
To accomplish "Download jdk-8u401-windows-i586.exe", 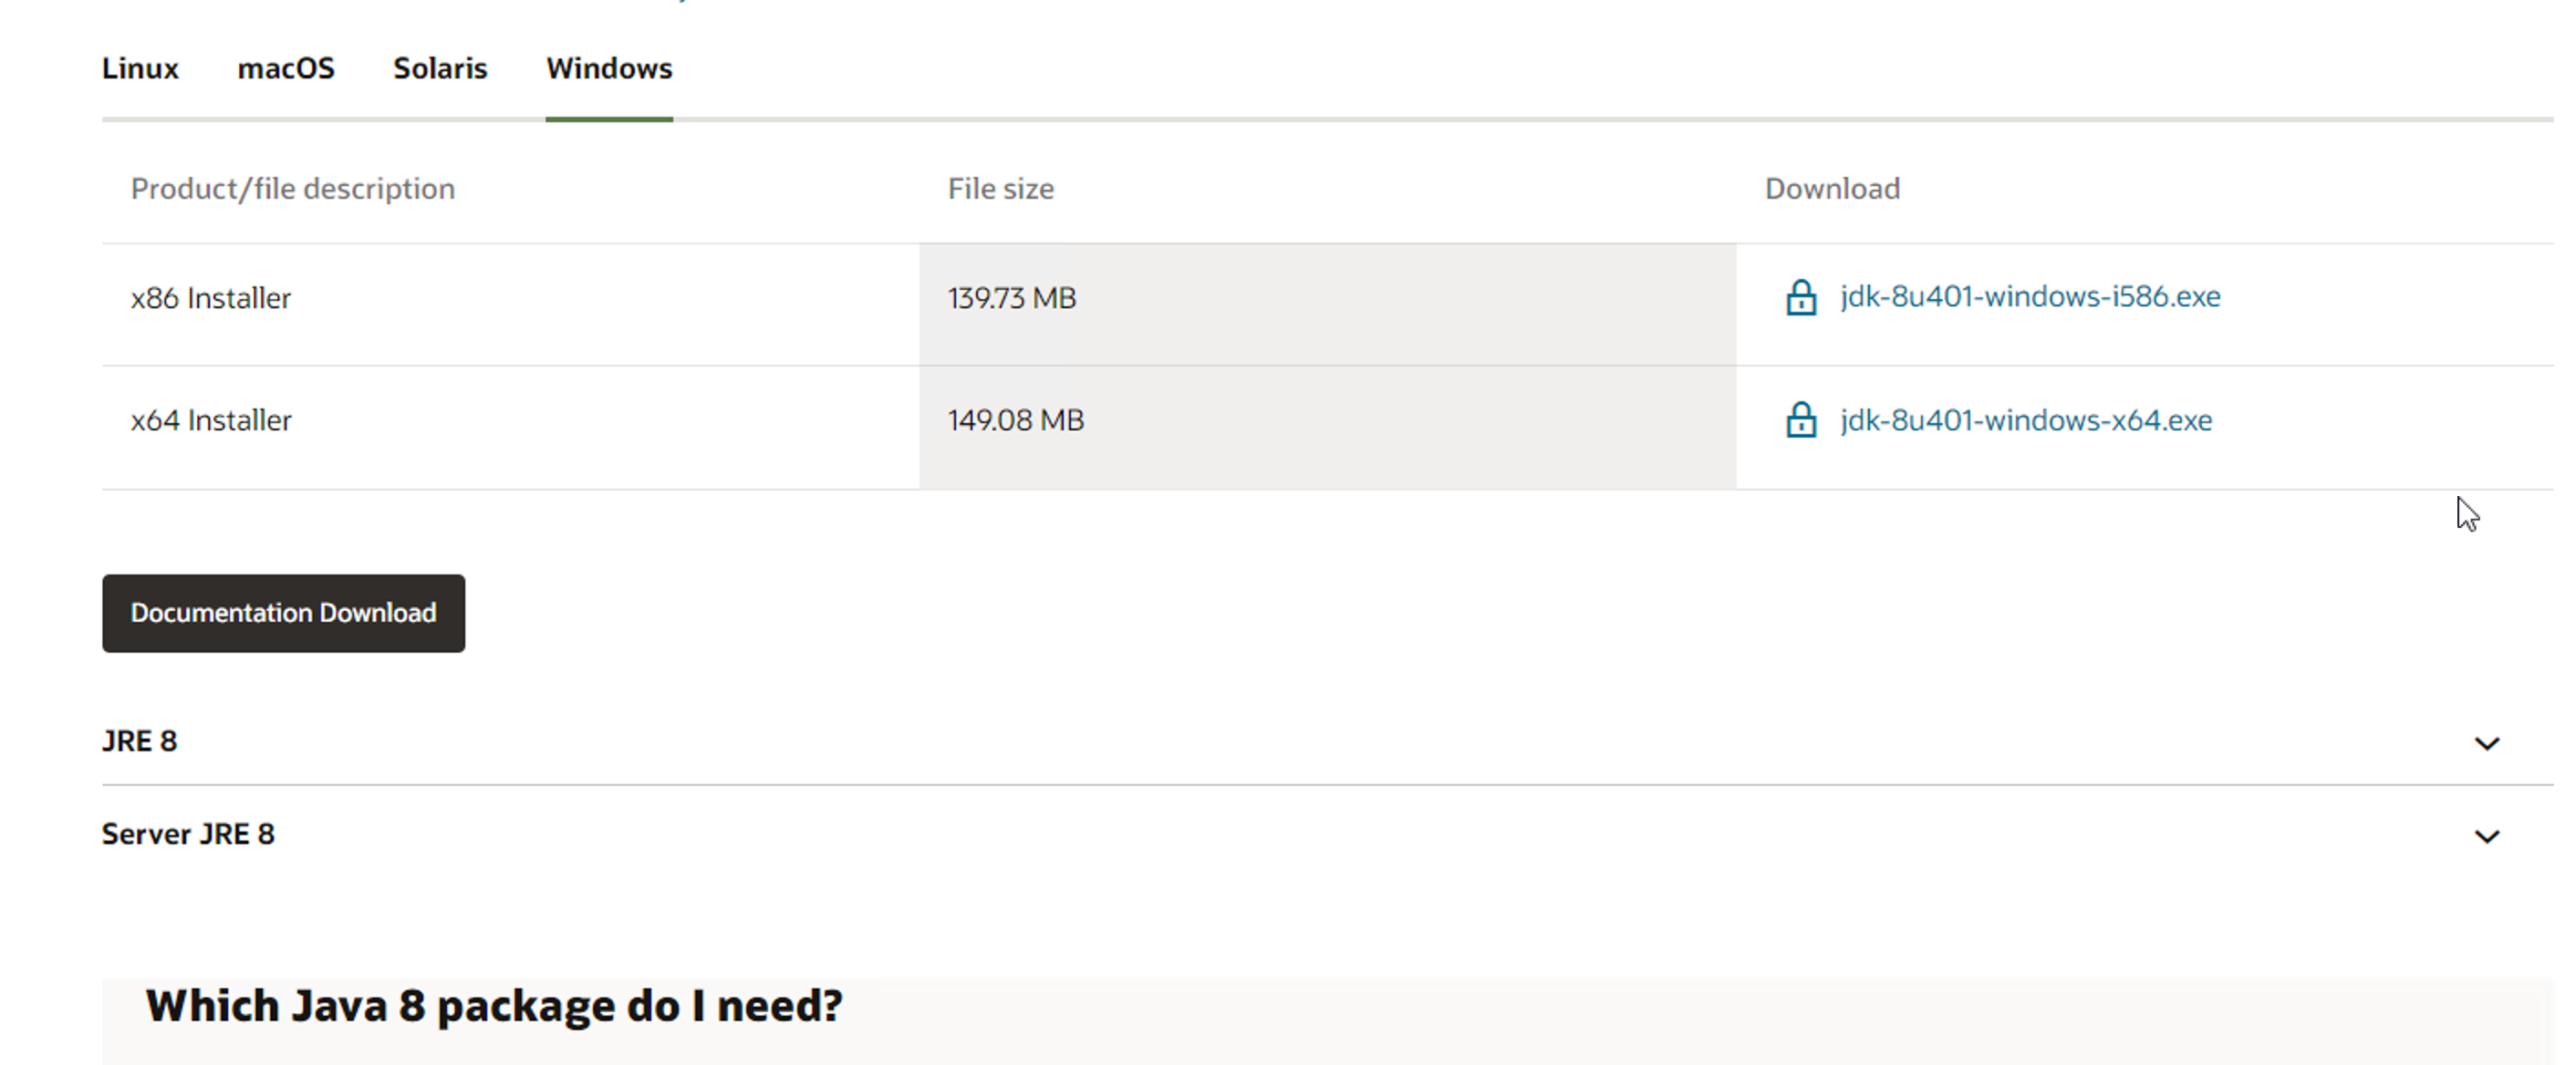I will tap(2029, 297).
